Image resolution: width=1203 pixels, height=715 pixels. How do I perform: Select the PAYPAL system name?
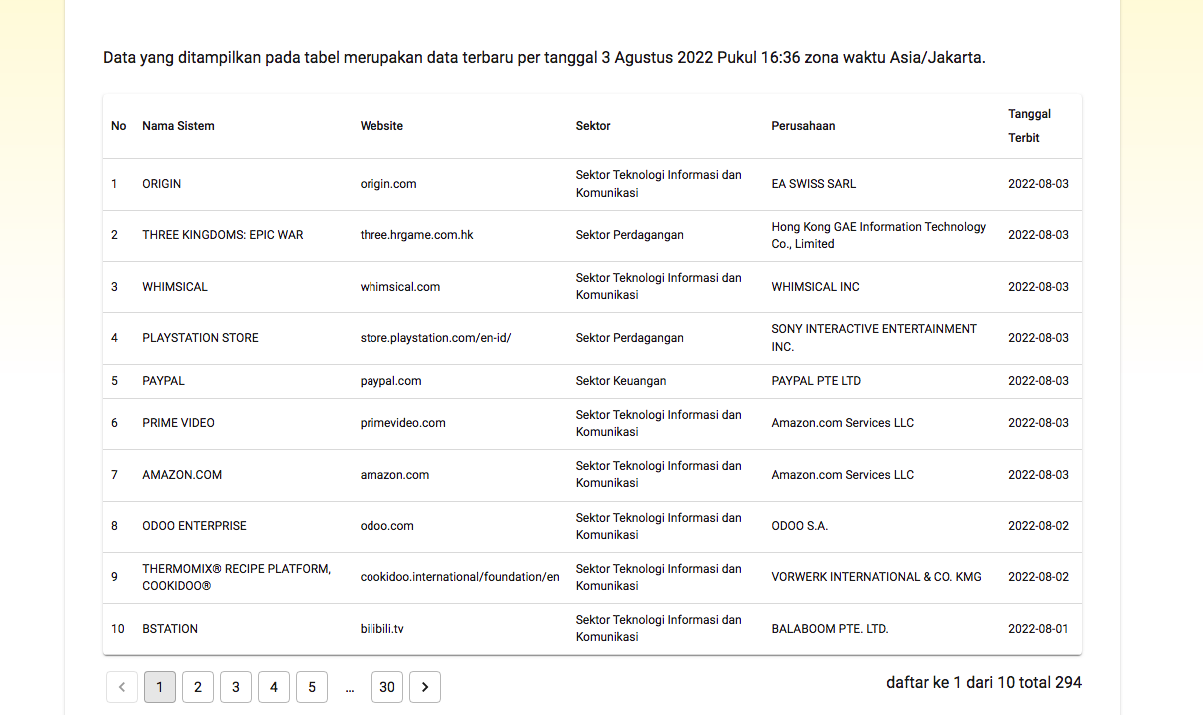pos(163,381)
